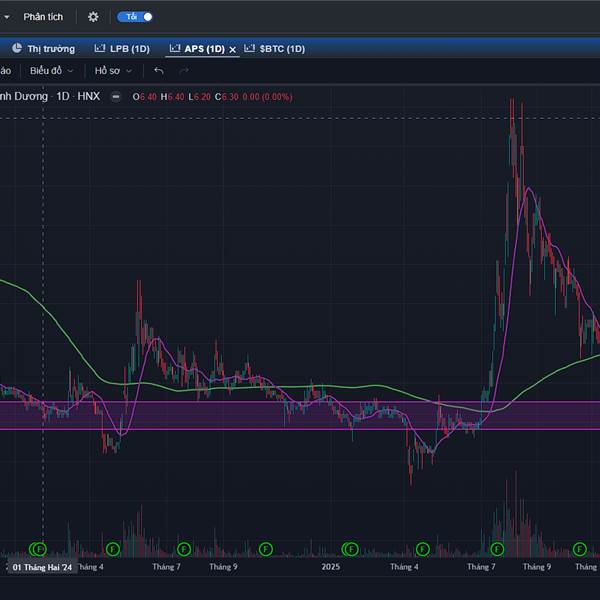Toggle the dark mode switch "Tối"

click(135, 17)
